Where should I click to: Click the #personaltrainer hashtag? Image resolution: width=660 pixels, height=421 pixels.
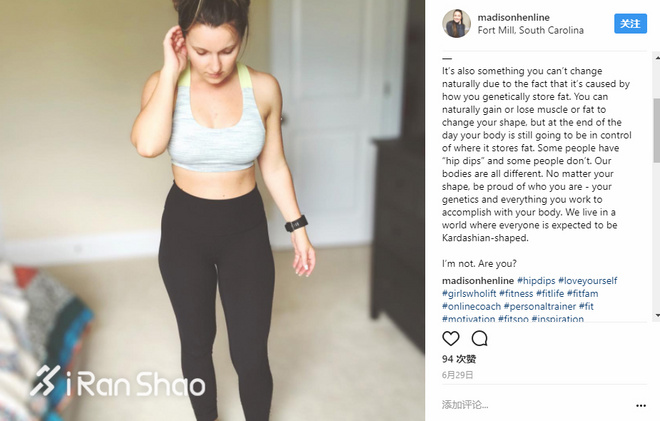pos(540,306)
